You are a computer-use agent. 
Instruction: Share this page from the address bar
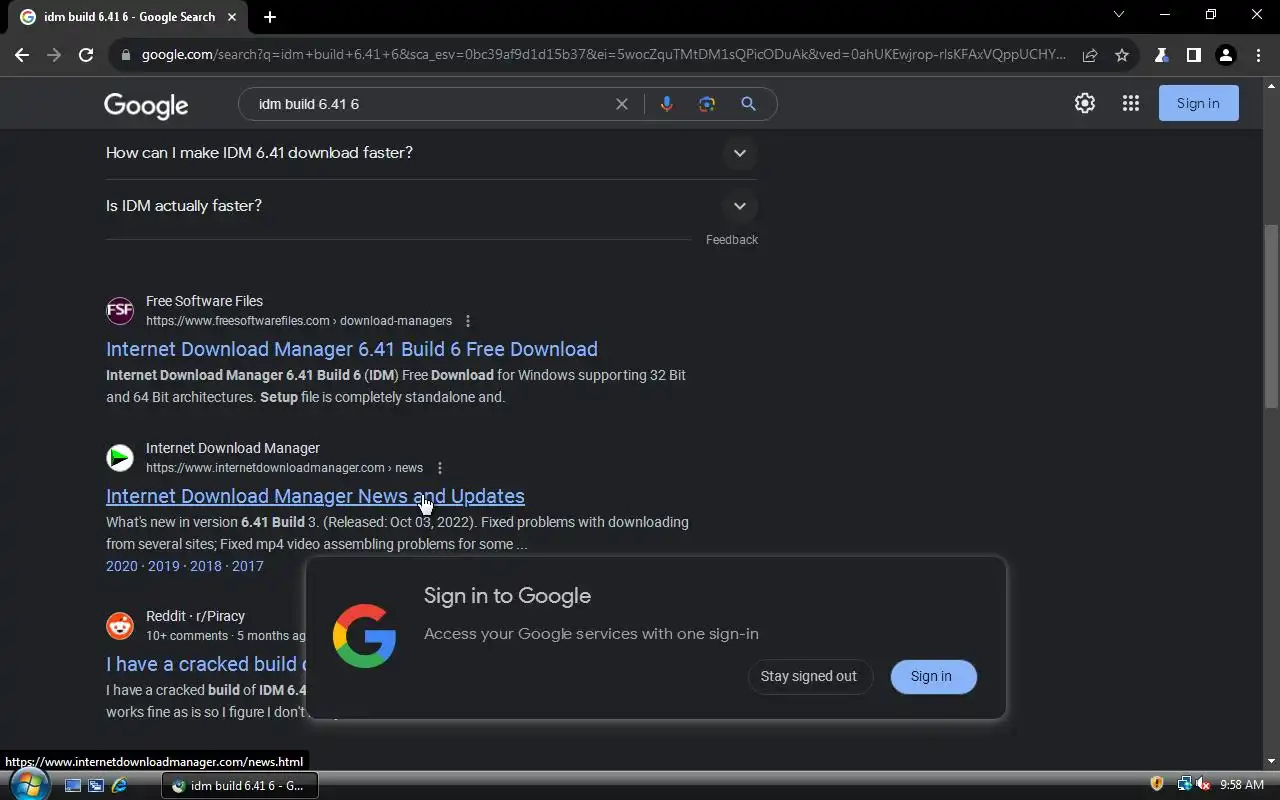[1090, 55]
